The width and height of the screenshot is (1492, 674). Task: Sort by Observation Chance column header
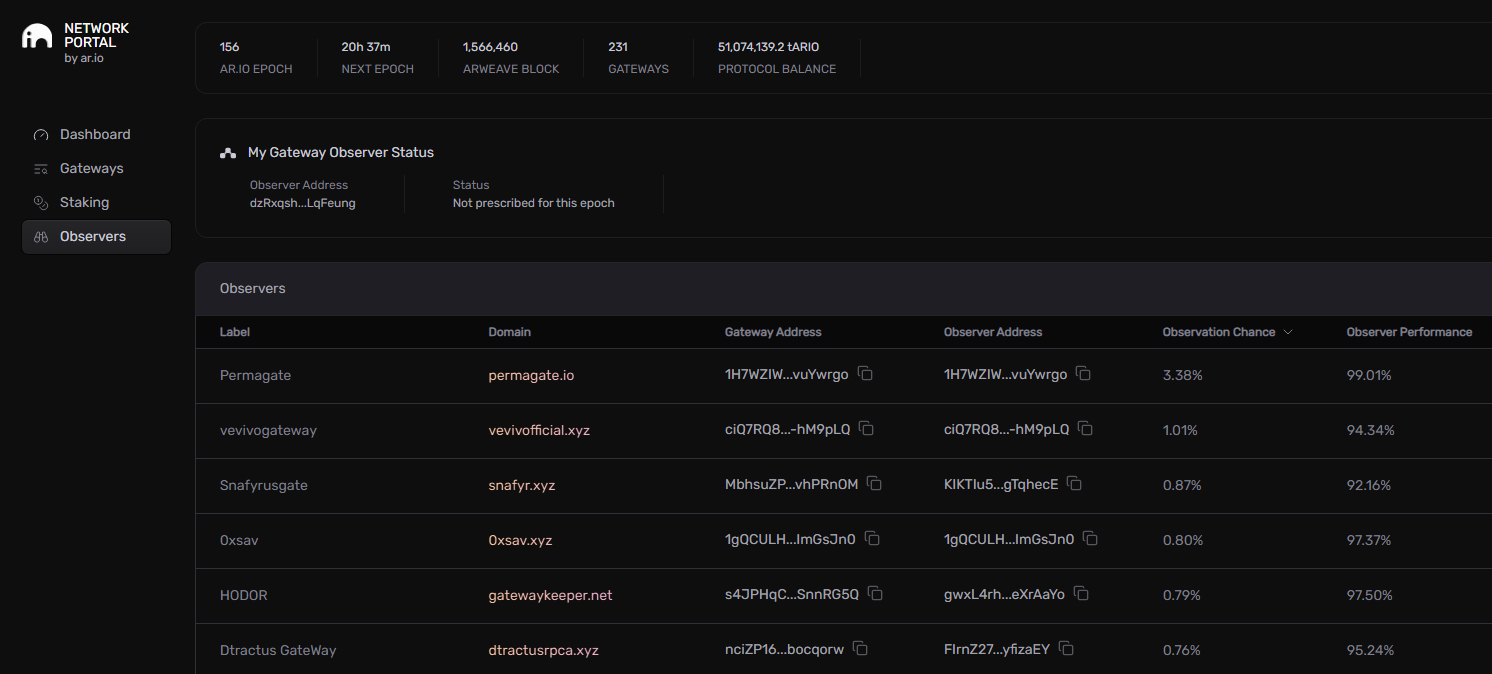coord(1219,332)
